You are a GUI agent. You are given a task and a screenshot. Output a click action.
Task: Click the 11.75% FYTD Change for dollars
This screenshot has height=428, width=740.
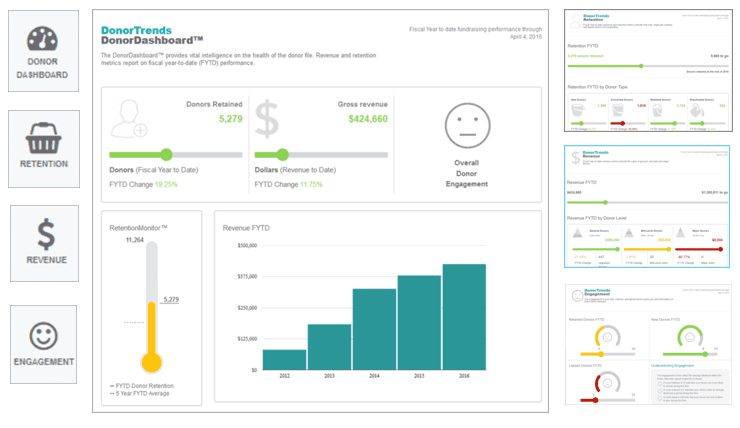point(311,185)
